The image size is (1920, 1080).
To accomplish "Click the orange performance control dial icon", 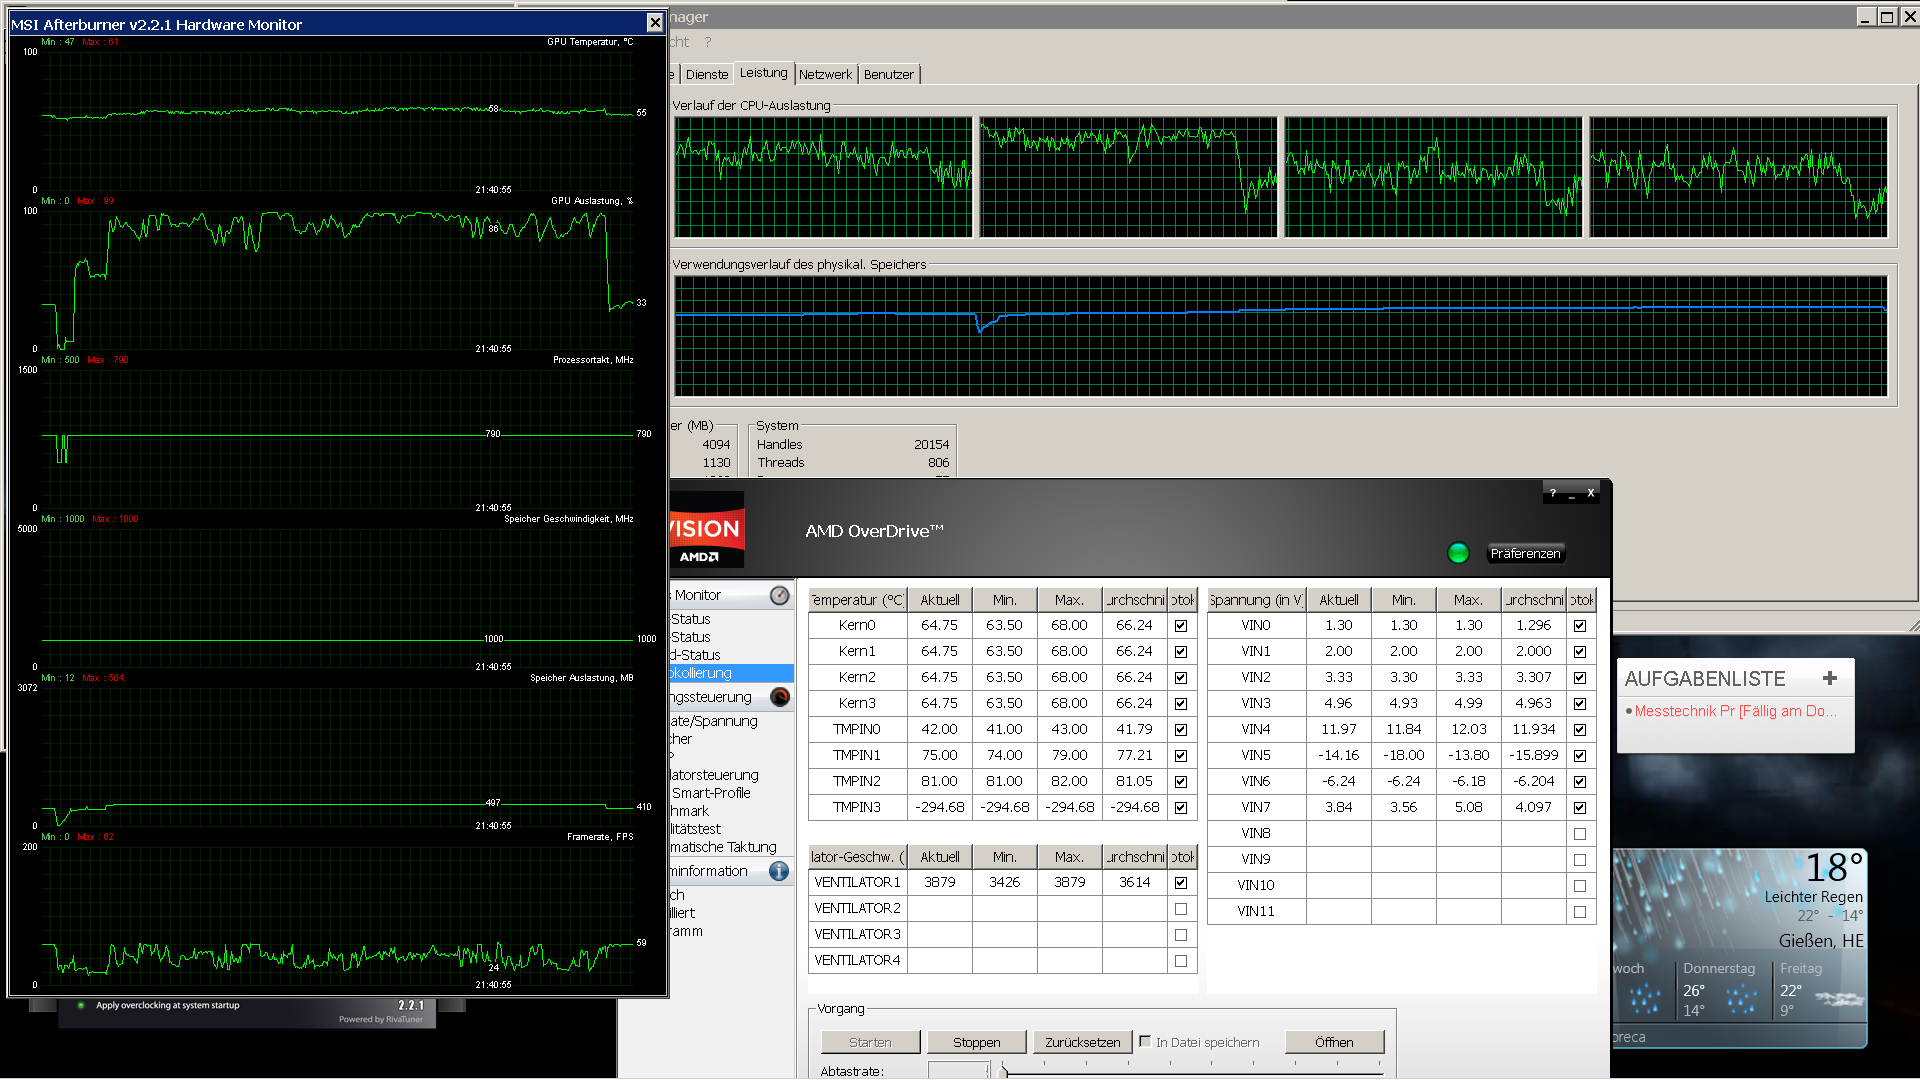I will [x=780, y=697].
